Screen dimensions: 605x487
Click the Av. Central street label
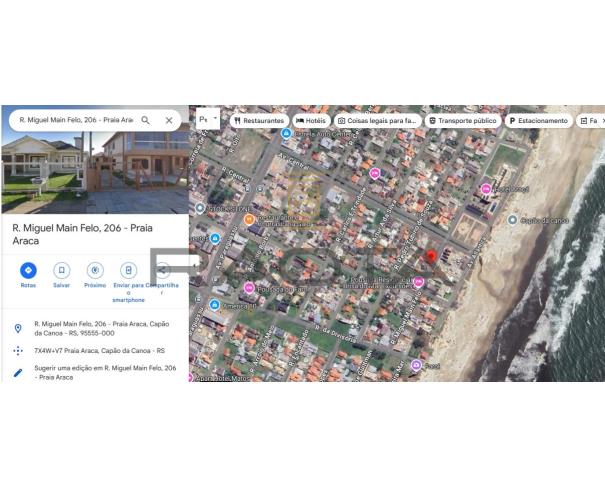pyautogui.click(x=294, y=162)
